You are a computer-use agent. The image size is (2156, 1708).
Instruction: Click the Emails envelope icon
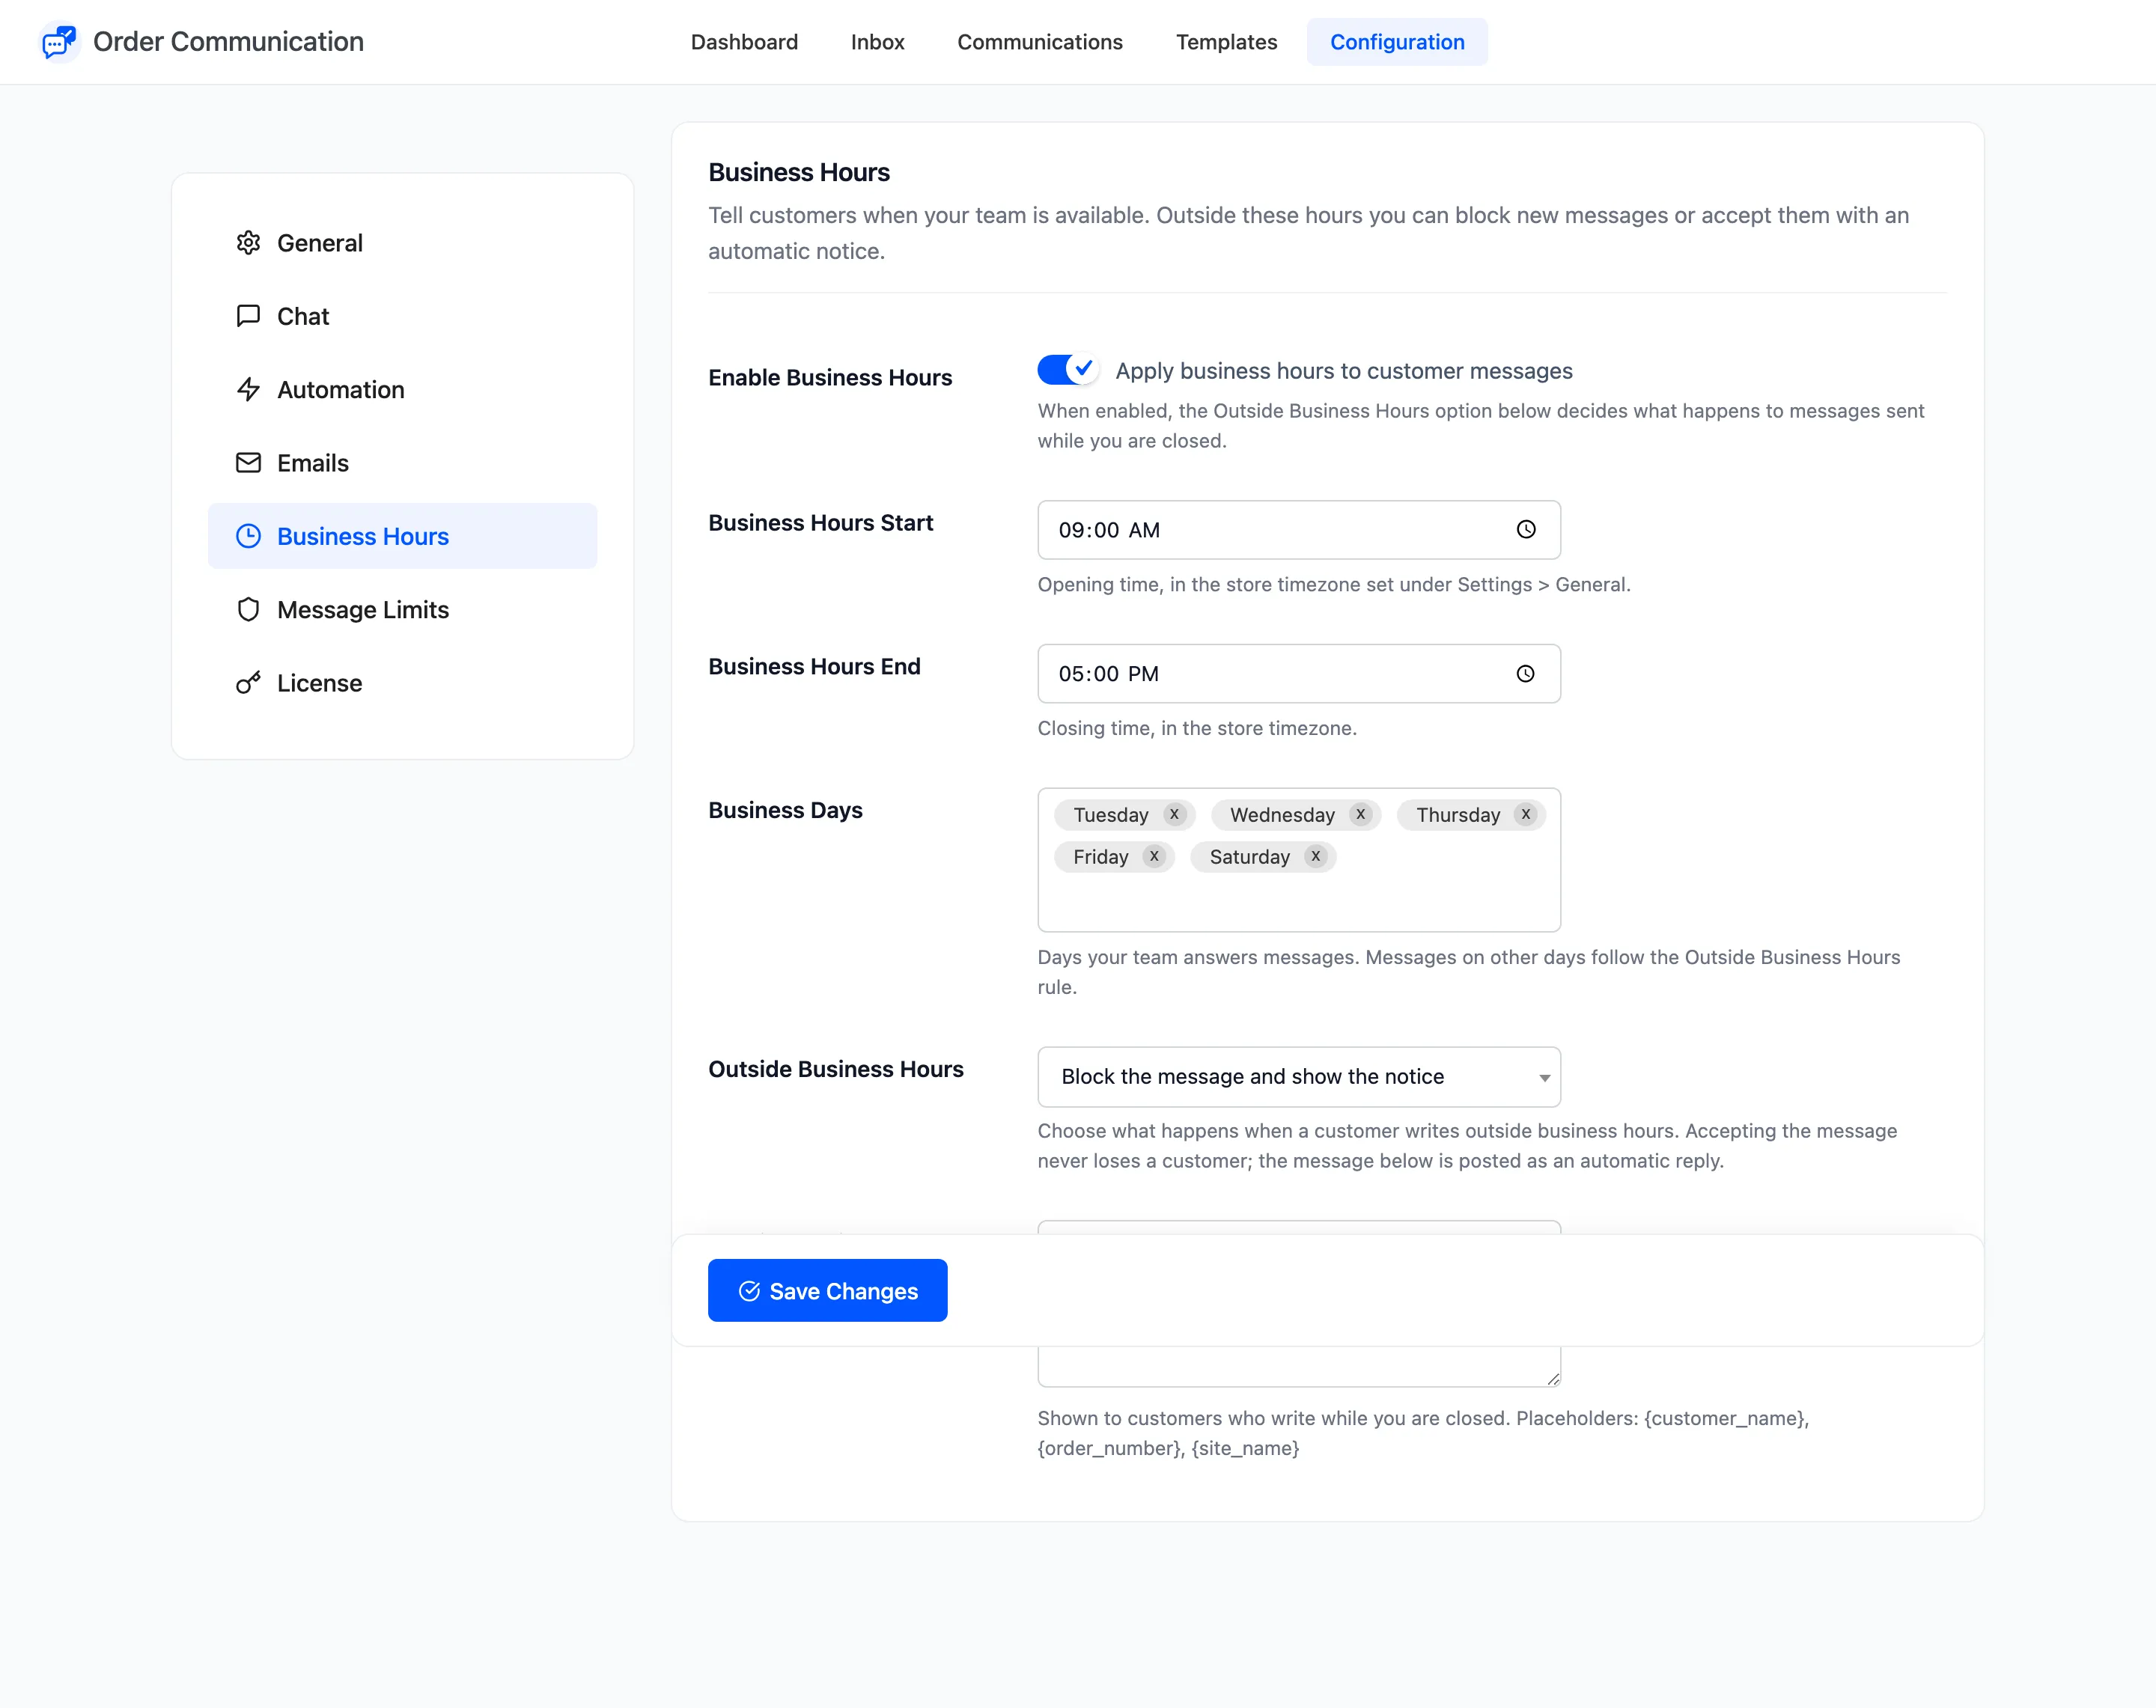click(x=248, y=462)
